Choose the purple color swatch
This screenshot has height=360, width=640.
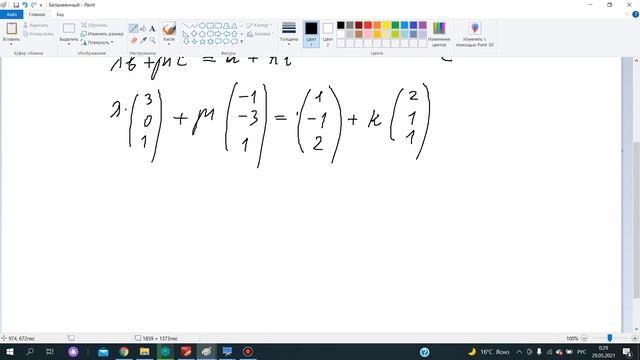(422, 25)
